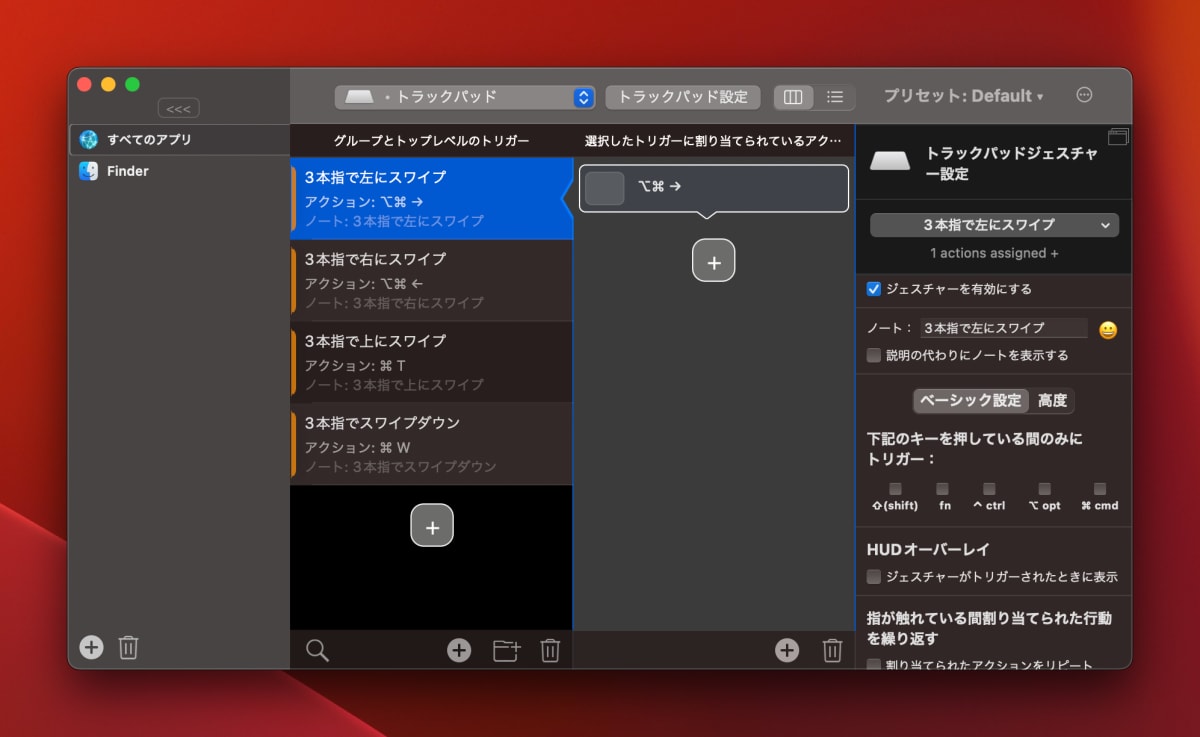
Task: Switch to column view layout icon
Action: point(793,97)
